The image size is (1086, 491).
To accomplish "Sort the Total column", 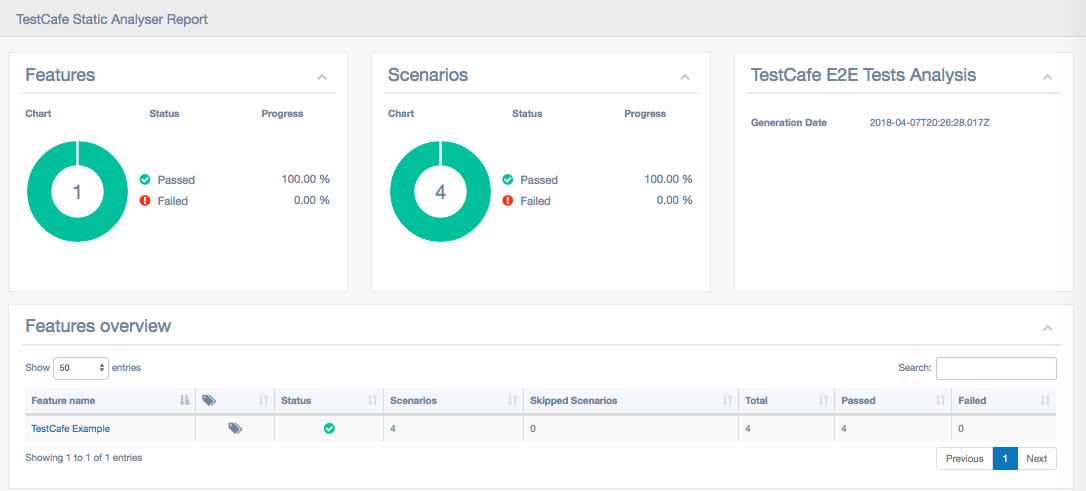I will (x=786, y=400).
